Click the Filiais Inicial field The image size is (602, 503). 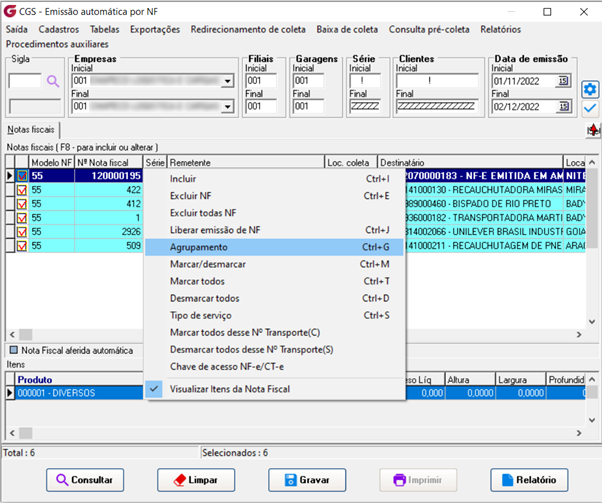click(261, 81)
